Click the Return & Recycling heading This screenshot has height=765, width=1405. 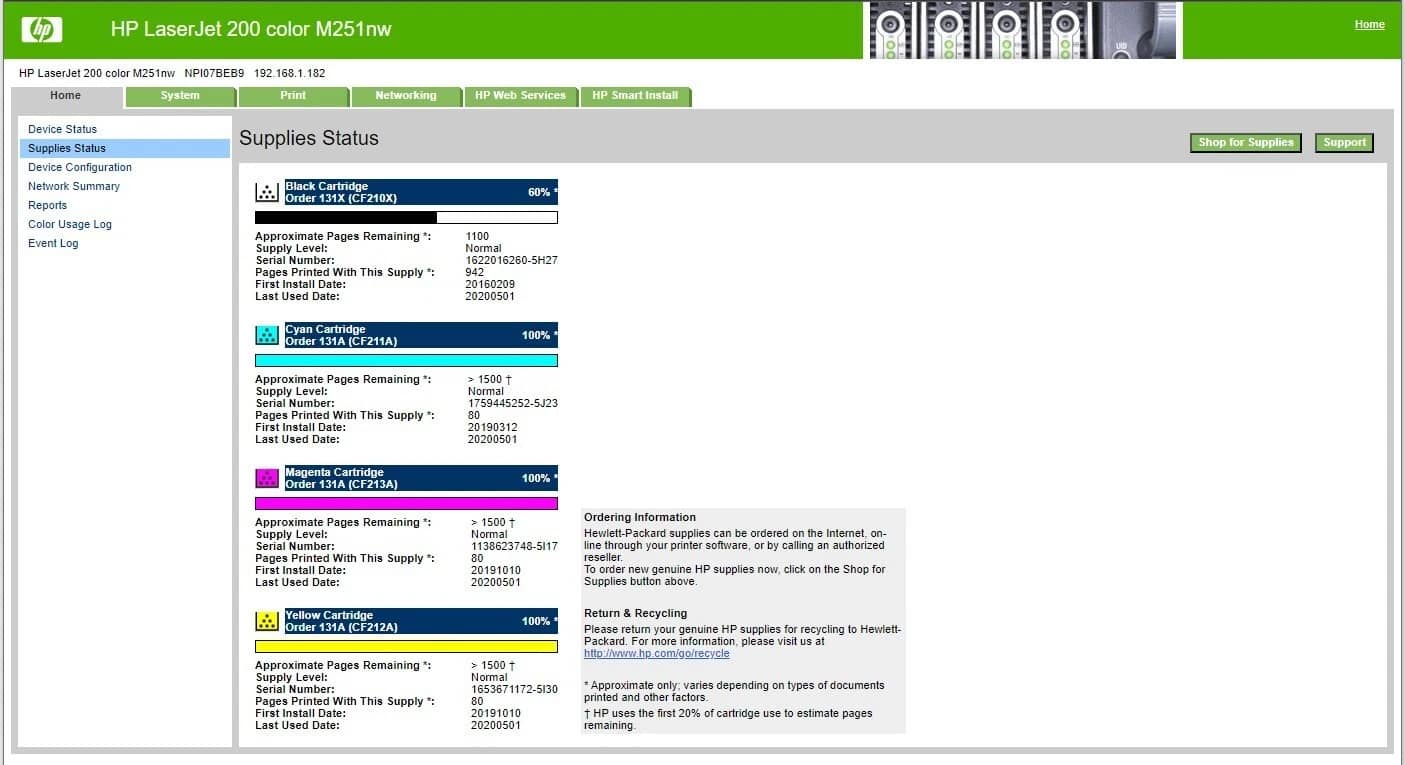click(x=636, y=613)
